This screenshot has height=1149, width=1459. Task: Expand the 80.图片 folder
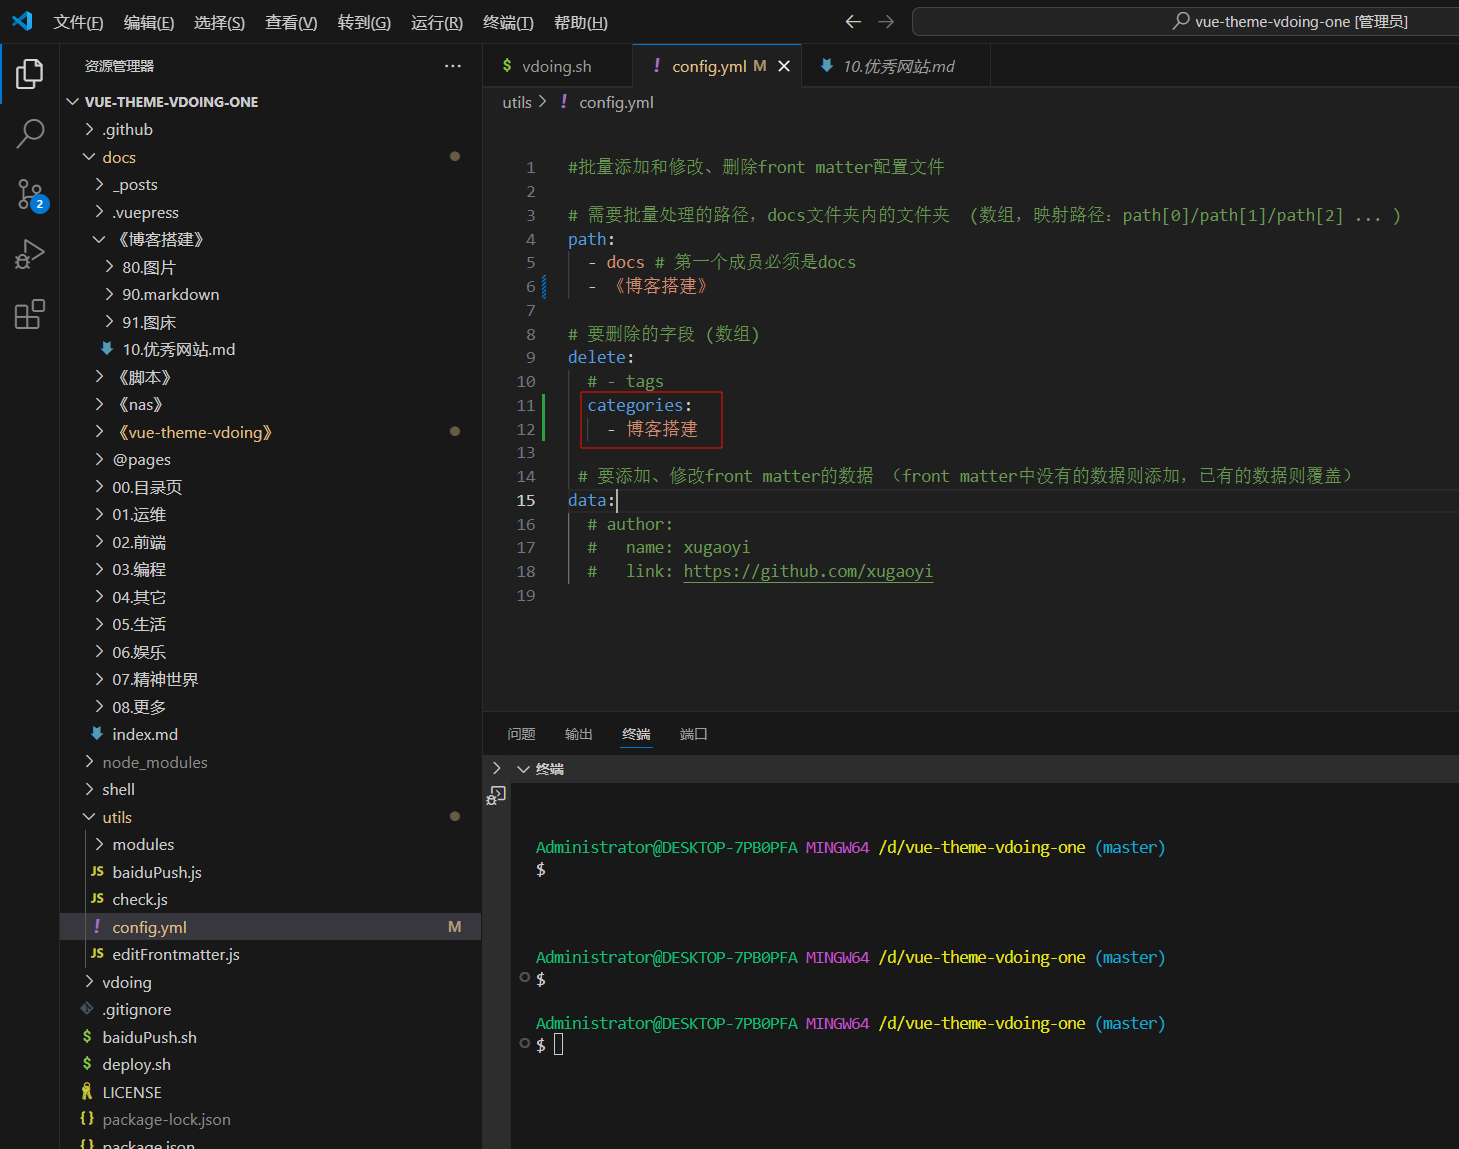click(270, 267)
